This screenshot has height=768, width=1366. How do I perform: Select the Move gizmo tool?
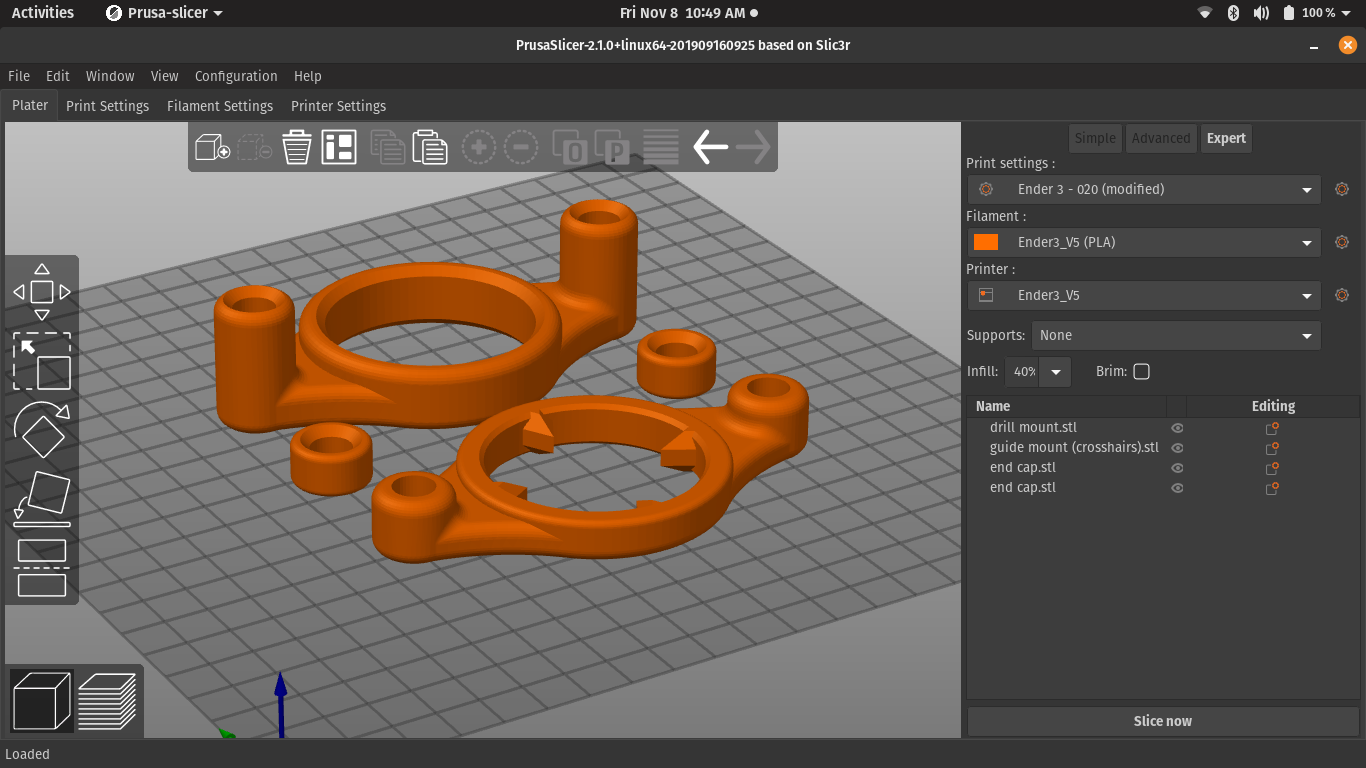click(42, 292)
